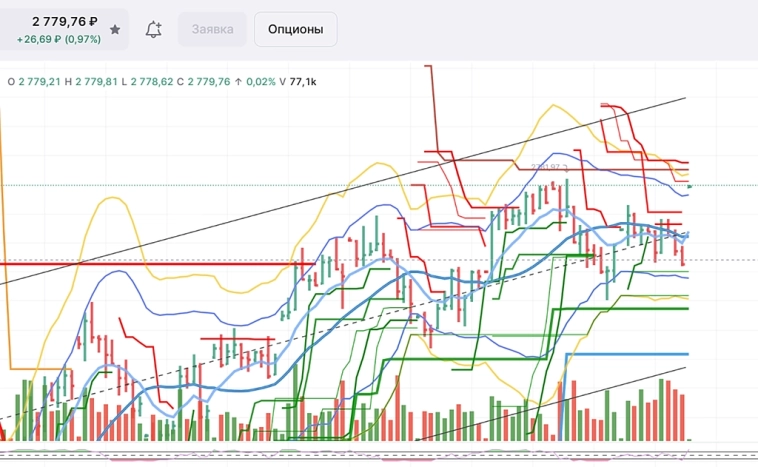The image size is (758, 467).
Task: Click the close price value 2 779,76
Action: point(204,81)
